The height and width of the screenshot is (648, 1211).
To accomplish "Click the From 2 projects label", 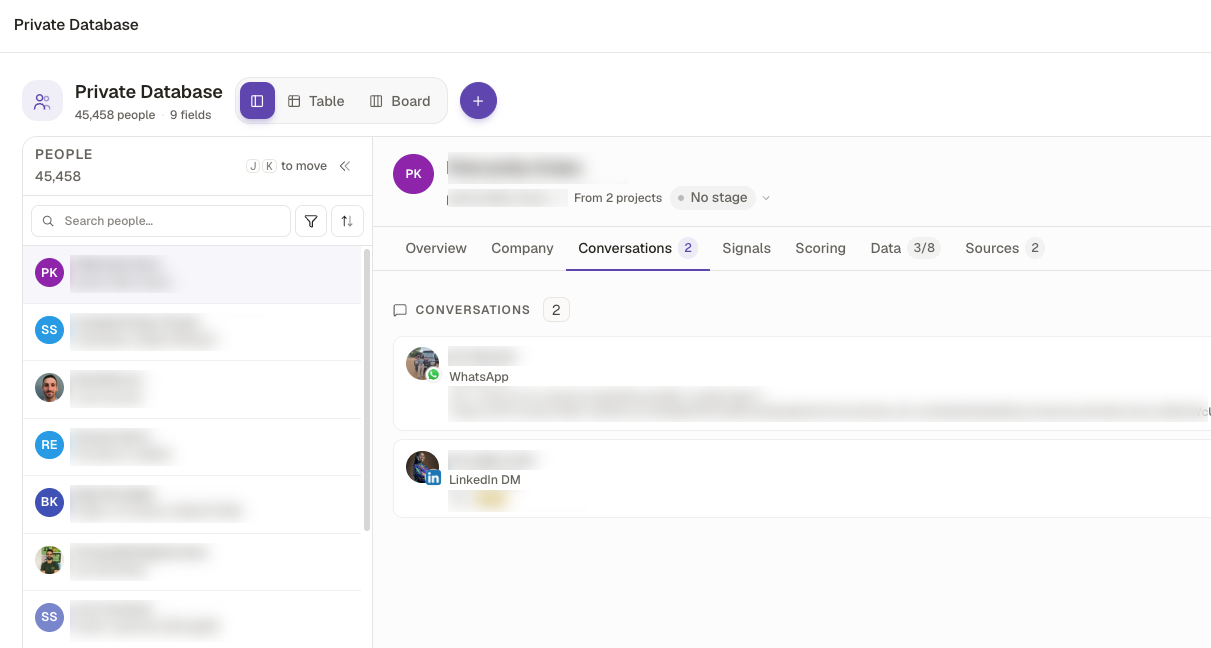I will [618, 198].
